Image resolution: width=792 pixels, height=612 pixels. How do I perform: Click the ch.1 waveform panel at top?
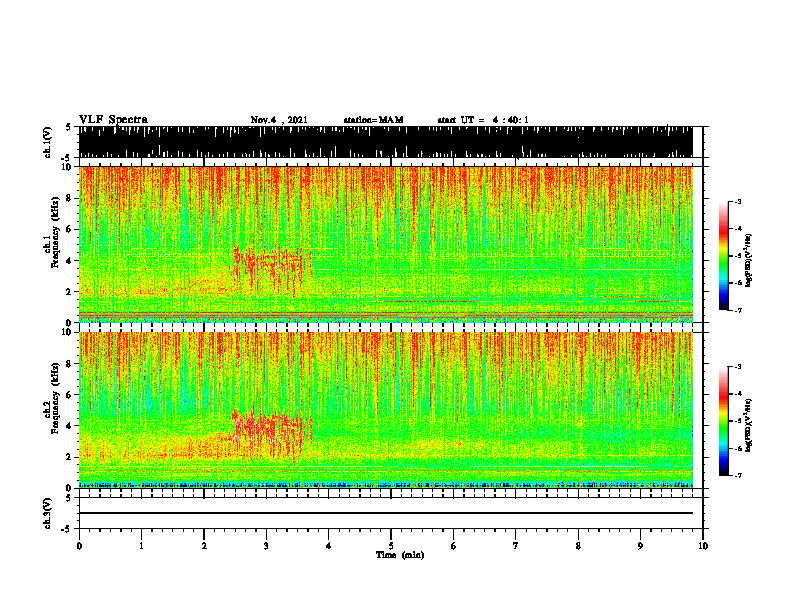coord(386,142)
